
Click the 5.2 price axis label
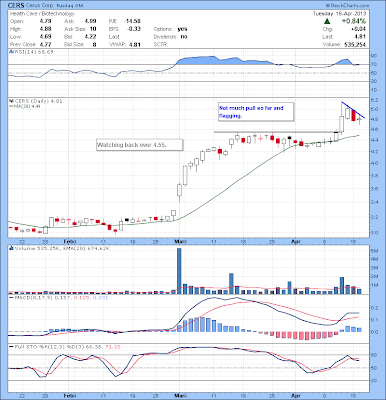coord(375,100)
